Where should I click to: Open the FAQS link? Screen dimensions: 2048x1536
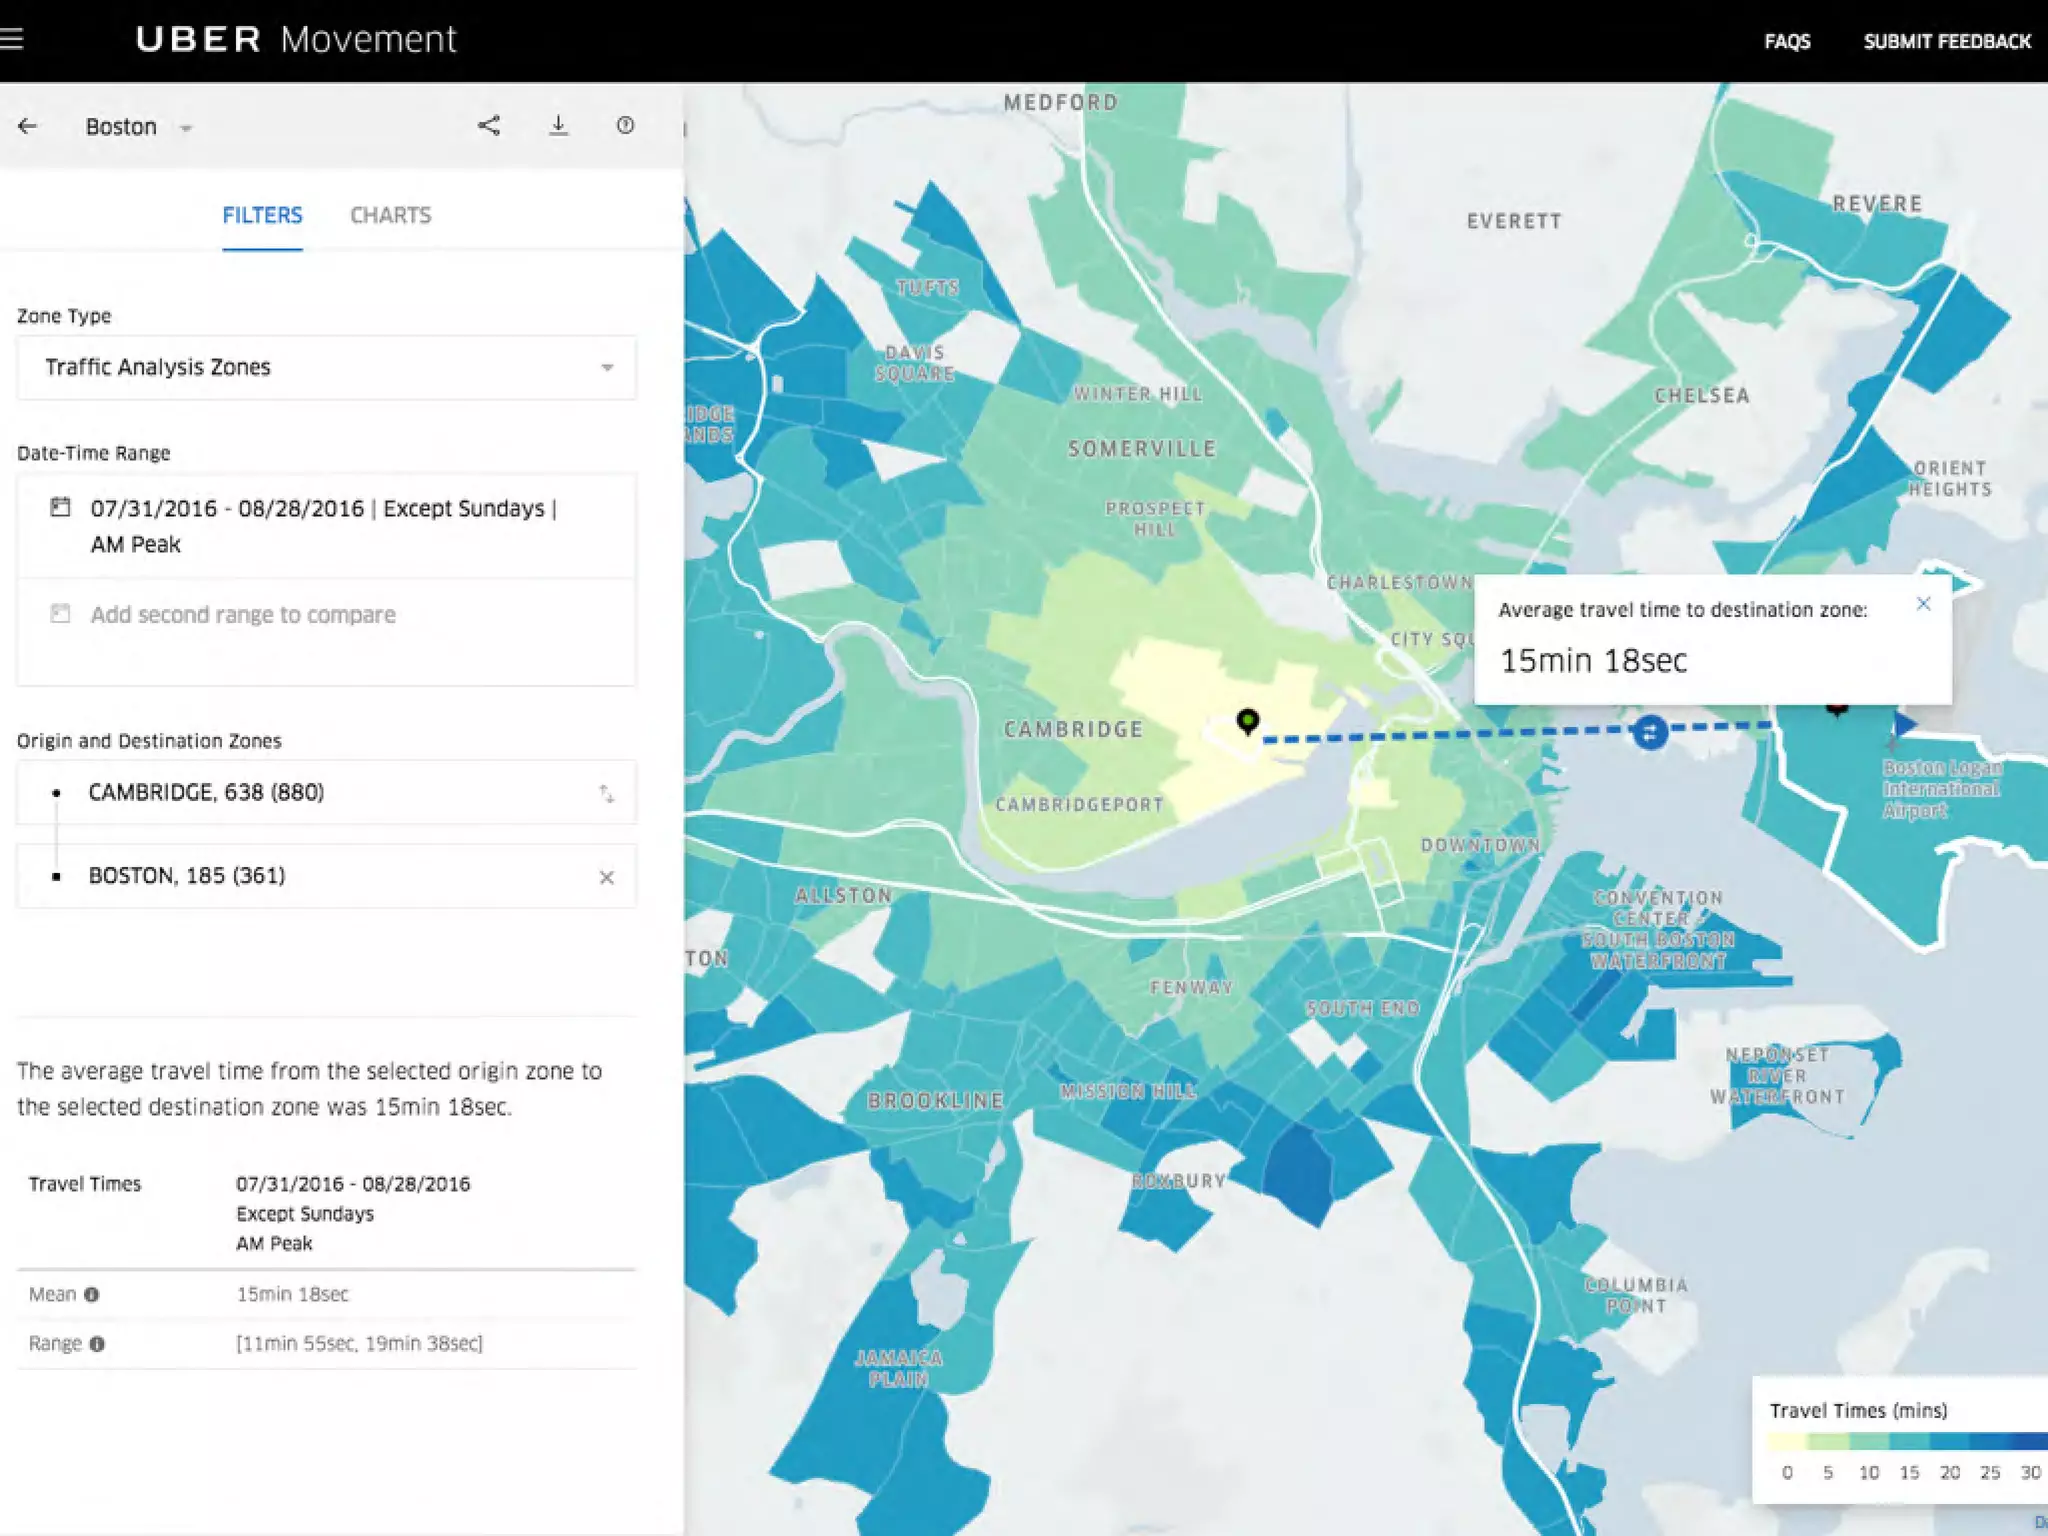(x=1787, y=41)
